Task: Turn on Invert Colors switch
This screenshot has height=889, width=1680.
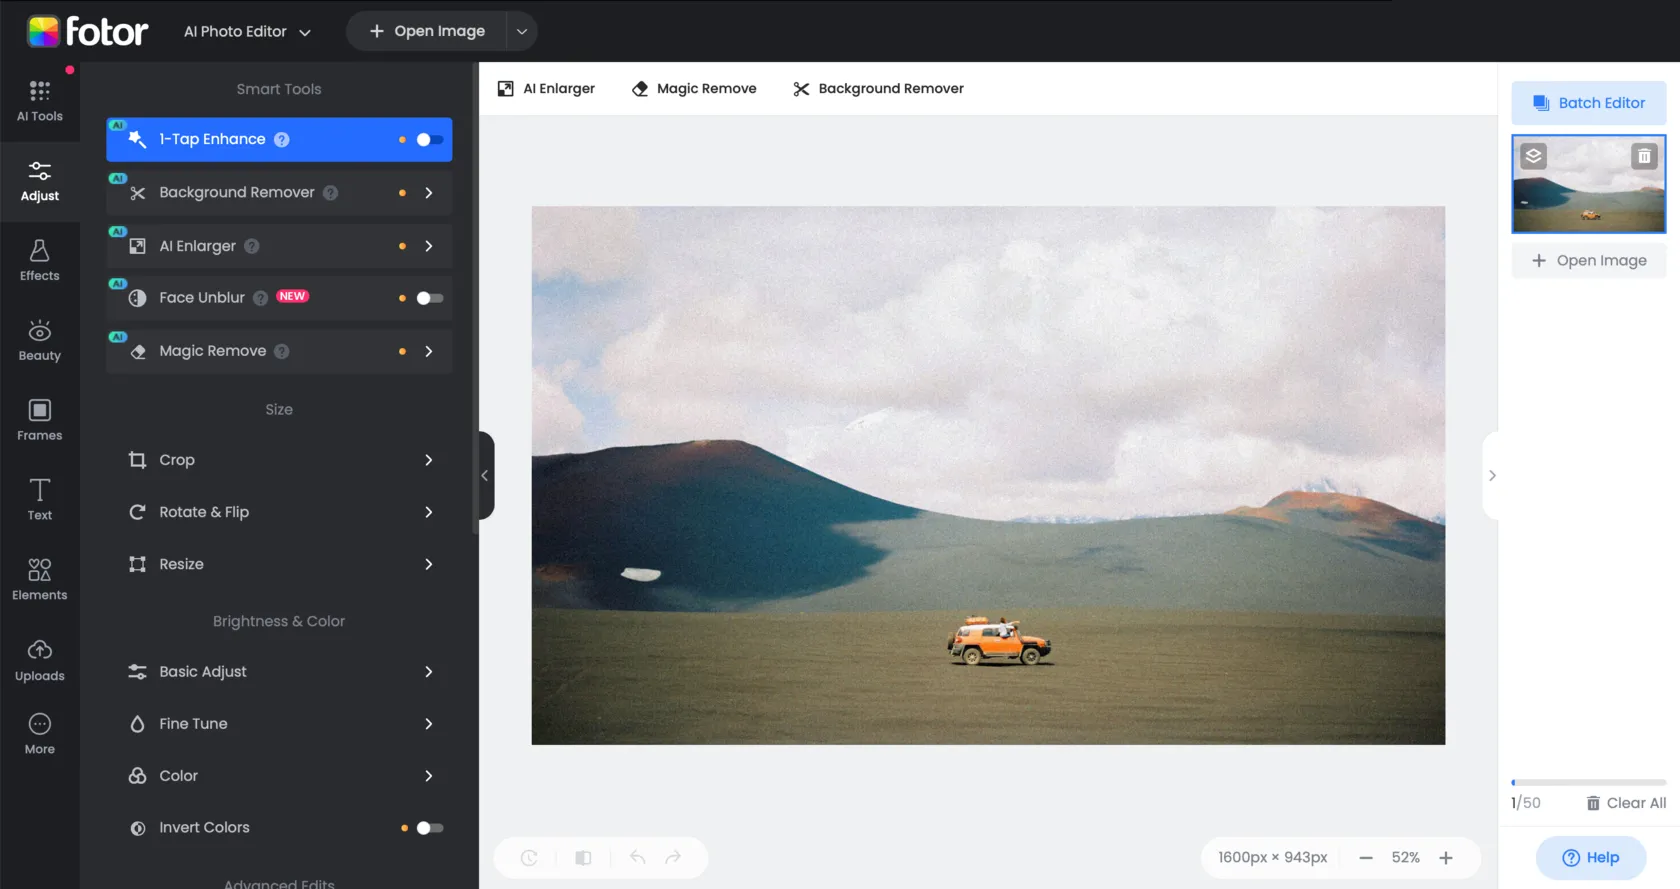Action: coord(430,828)
